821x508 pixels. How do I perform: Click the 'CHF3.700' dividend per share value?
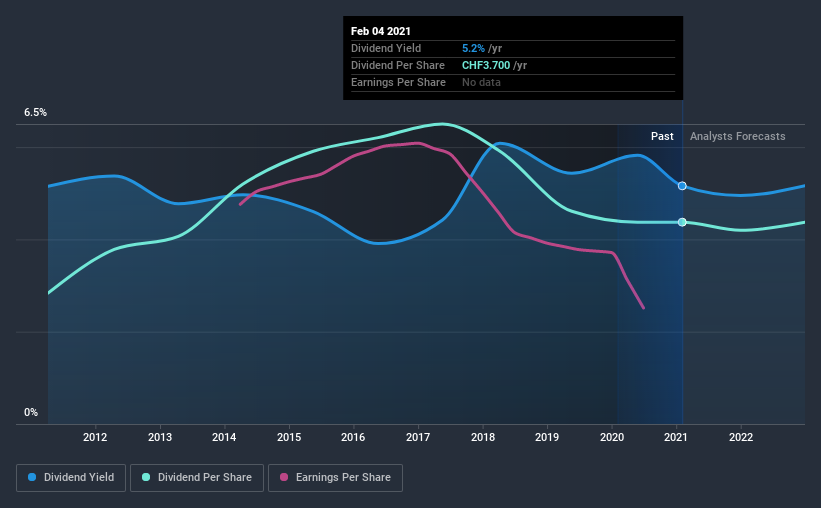coord(486,65)
